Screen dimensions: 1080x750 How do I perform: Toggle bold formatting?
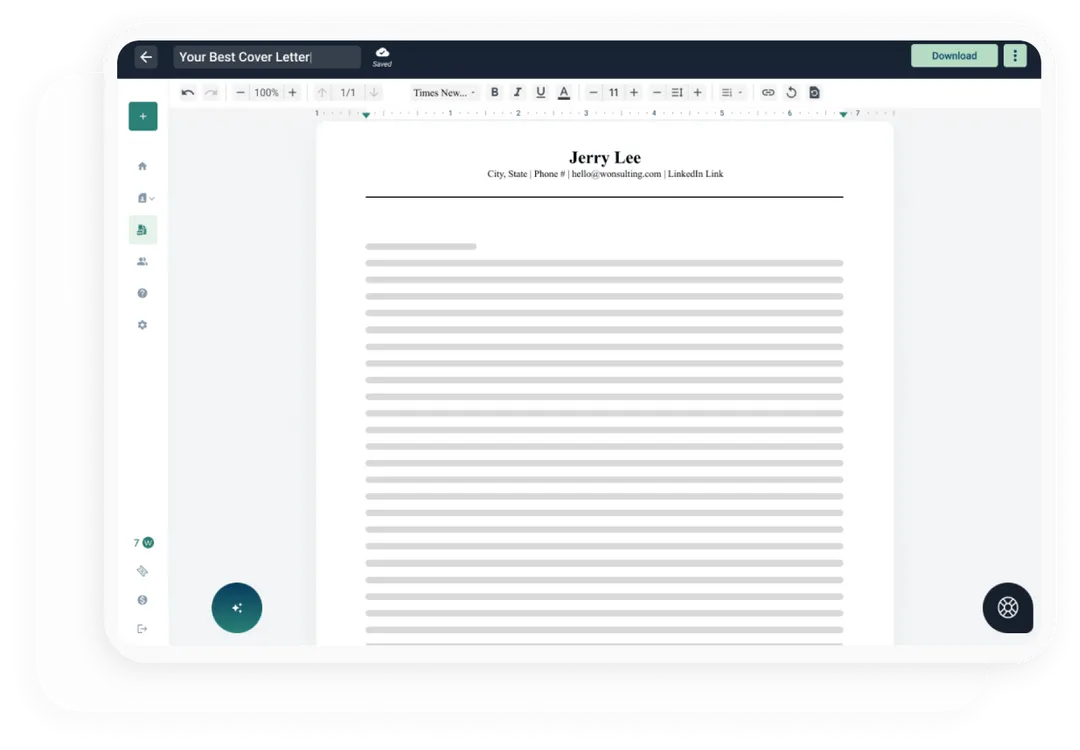click(x=495, y=92)
